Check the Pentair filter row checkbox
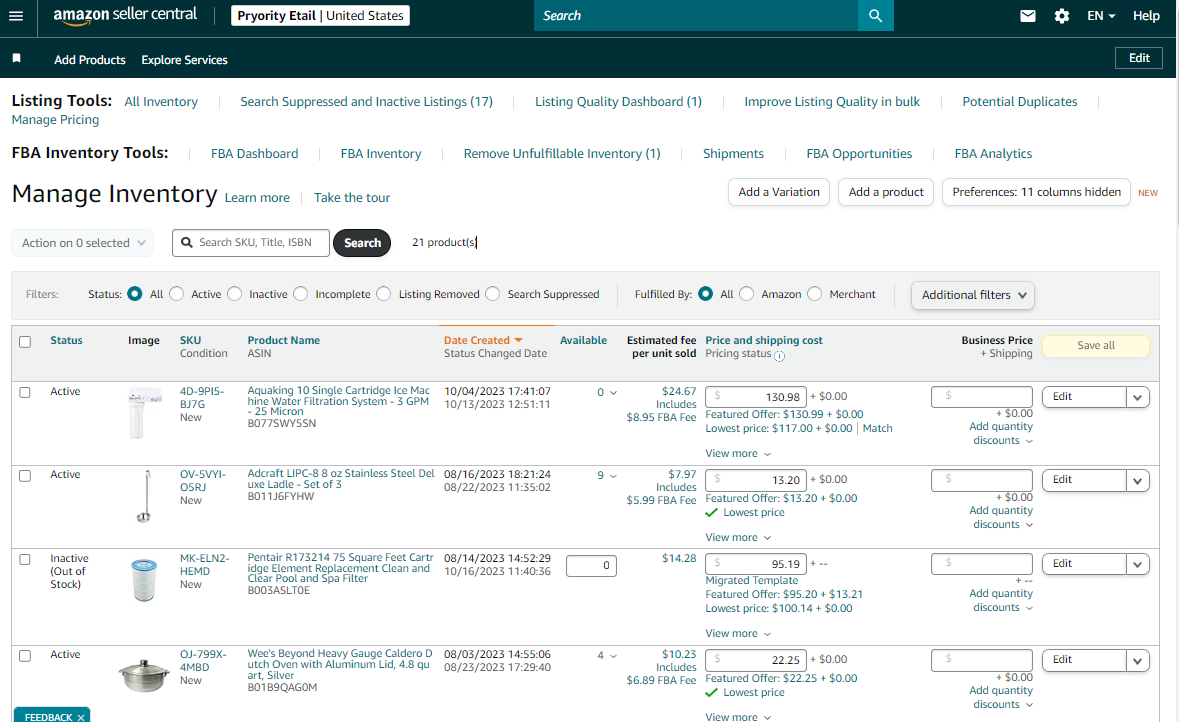The height and width of the screenshot is (722, 1179). [x=25, y=560]
